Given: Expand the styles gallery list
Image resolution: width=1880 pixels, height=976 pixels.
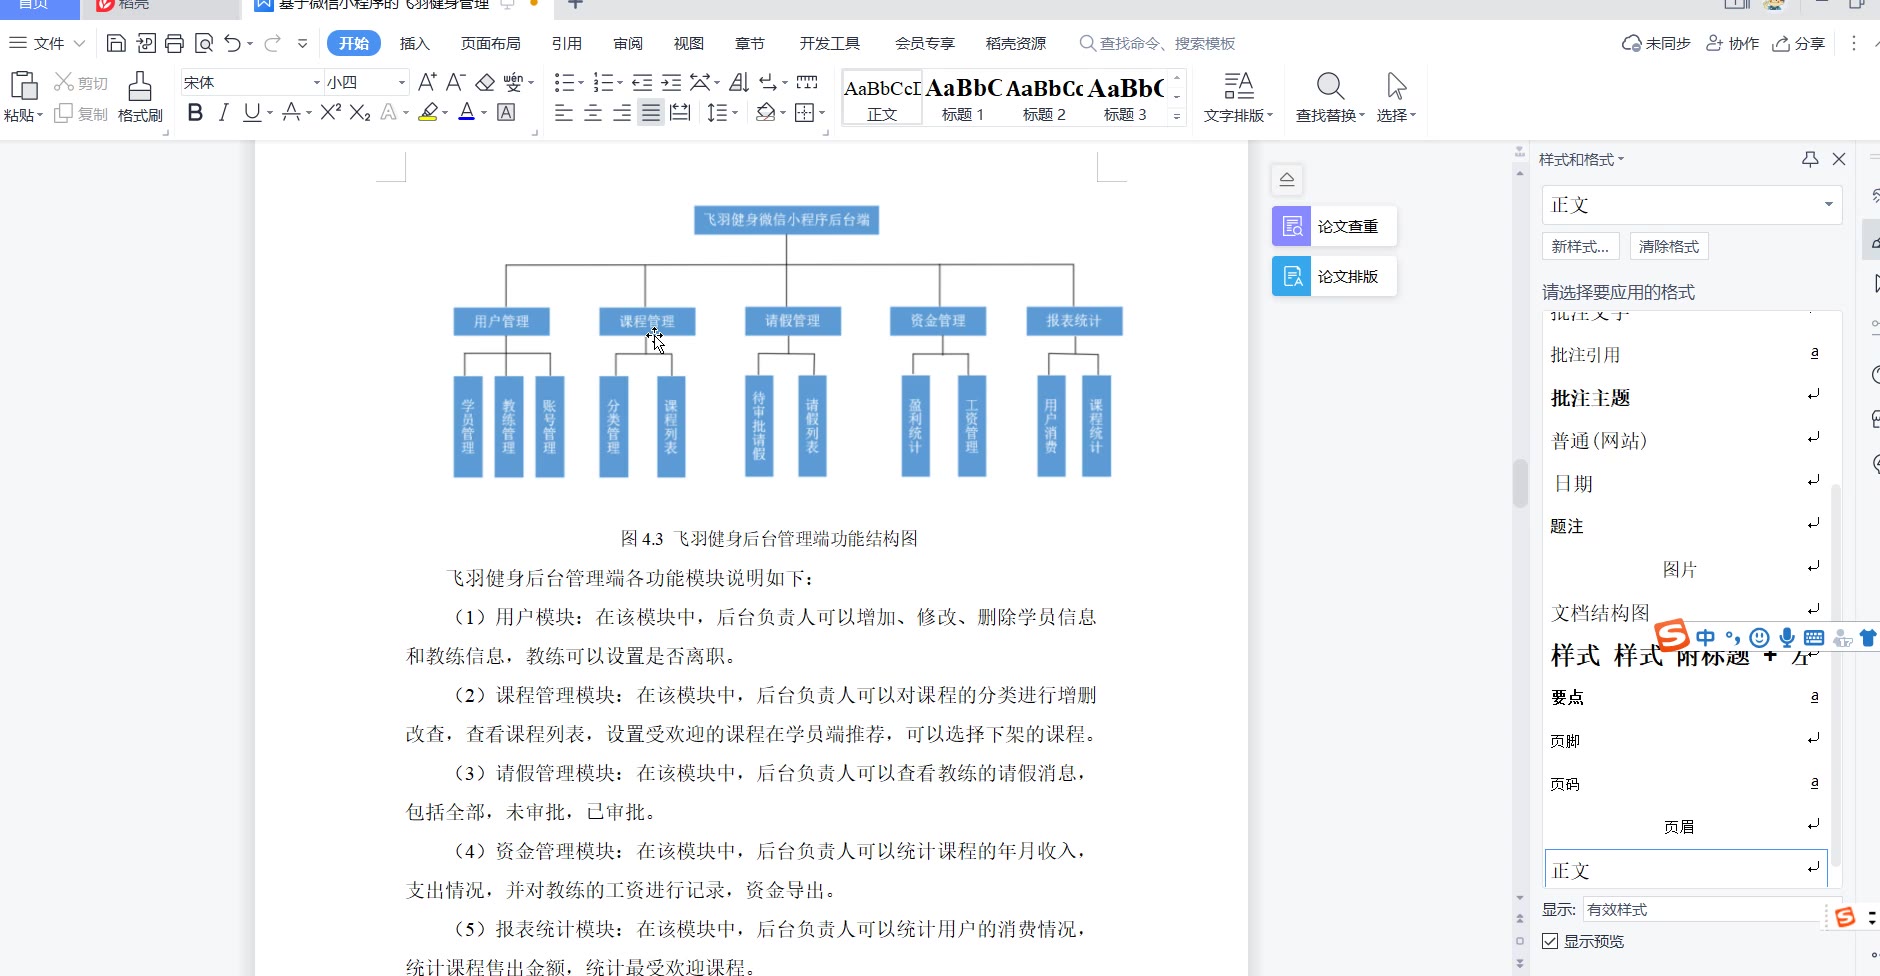Looking at the screenshot, I should pos(1177,117).
